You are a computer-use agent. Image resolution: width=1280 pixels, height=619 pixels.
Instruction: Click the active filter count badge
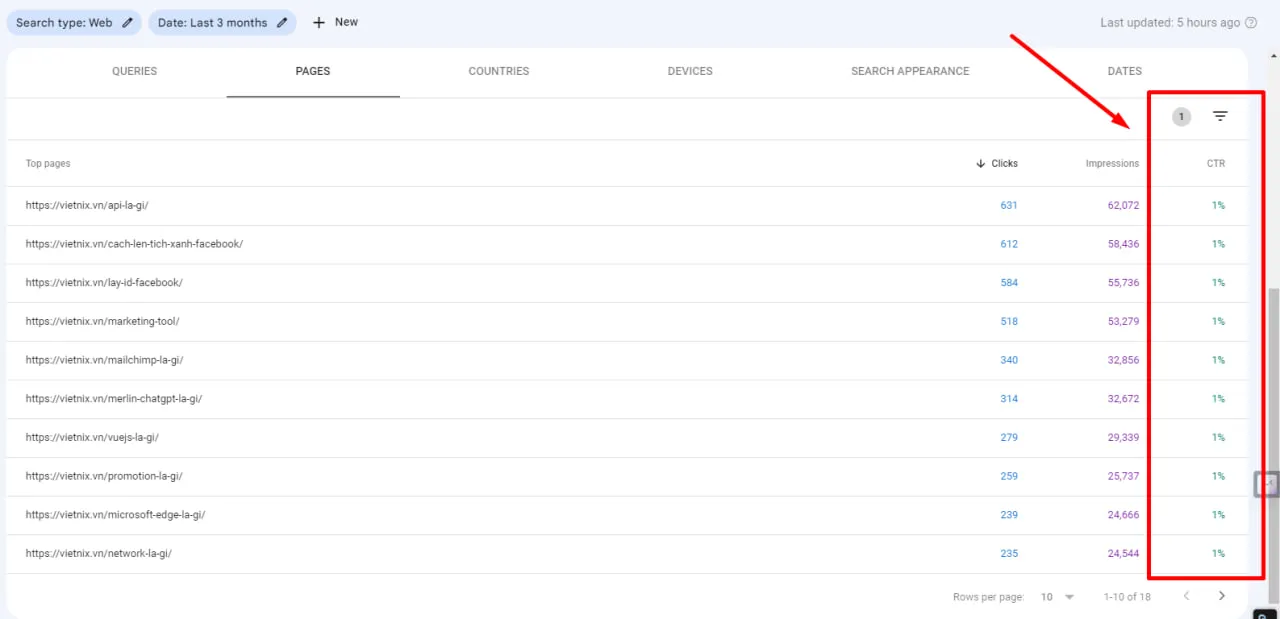click(x=1181, y=117)
